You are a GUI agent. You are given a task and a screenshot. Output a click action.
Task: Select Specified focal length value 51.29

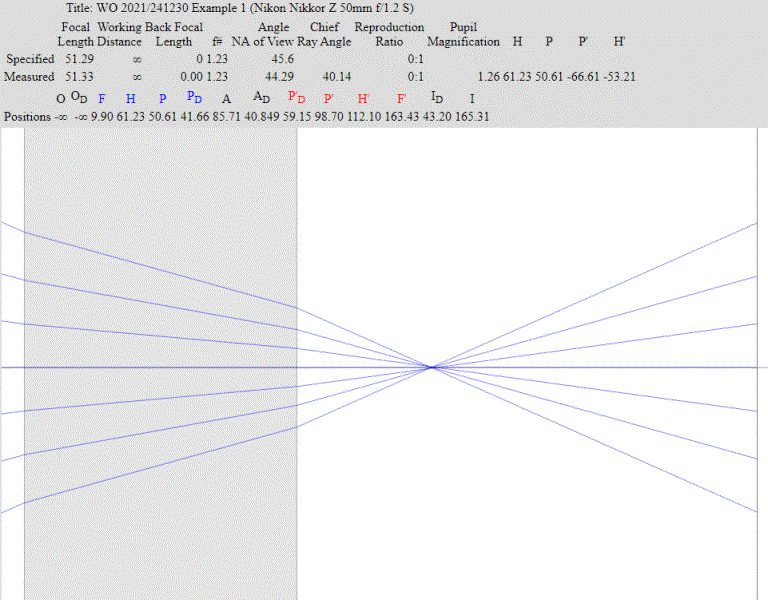click(79, 59)
